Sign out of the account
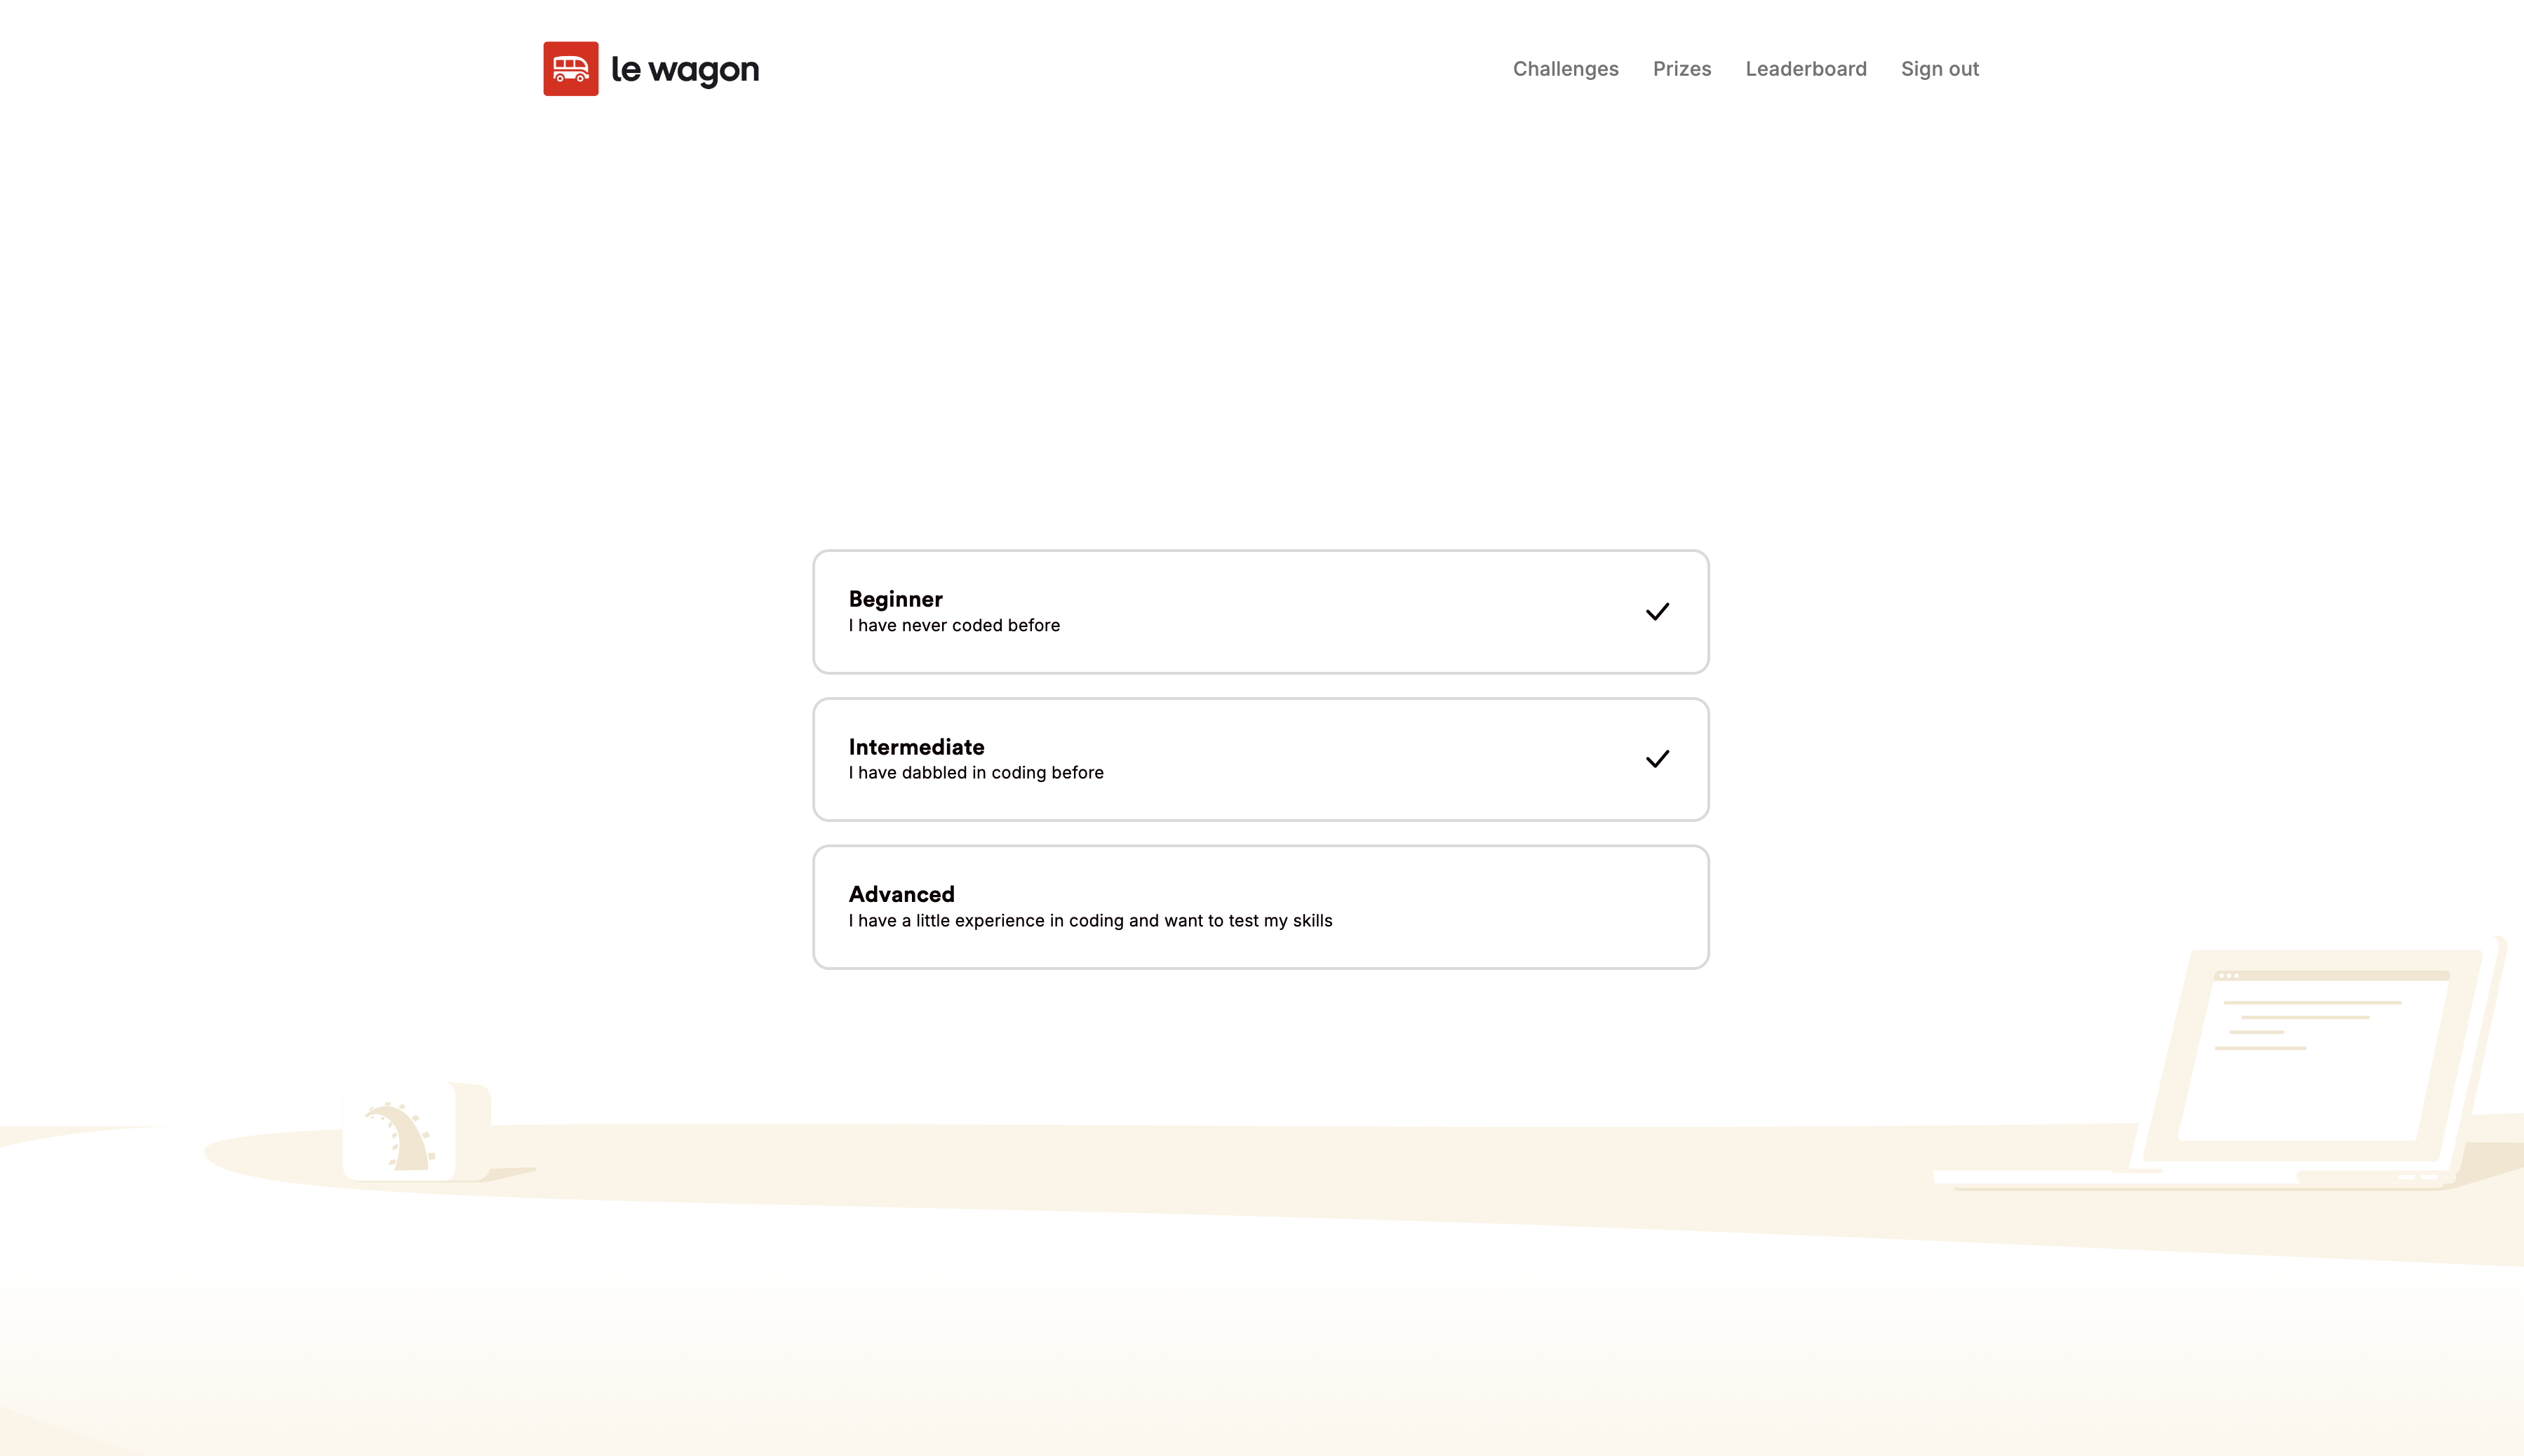 pos(1939,69)
